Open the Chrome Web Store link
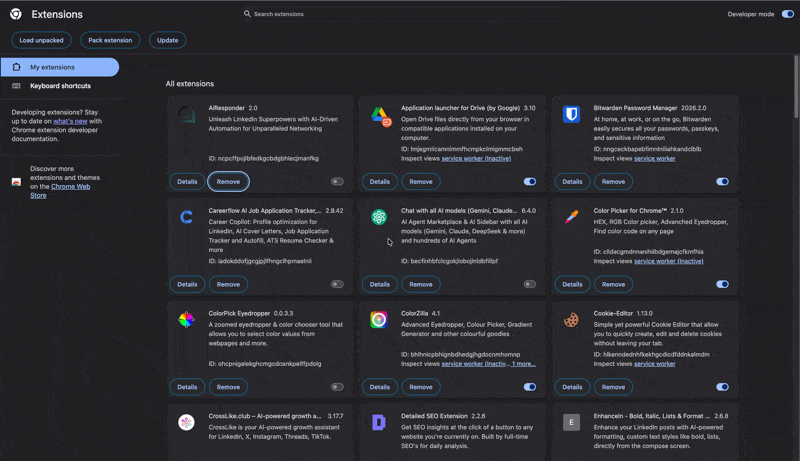 [x=60, y=191]
